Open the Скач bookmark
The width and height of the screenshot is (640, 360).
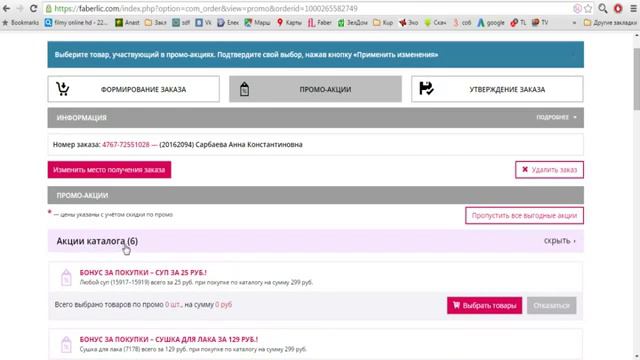[x=435, y=23]
